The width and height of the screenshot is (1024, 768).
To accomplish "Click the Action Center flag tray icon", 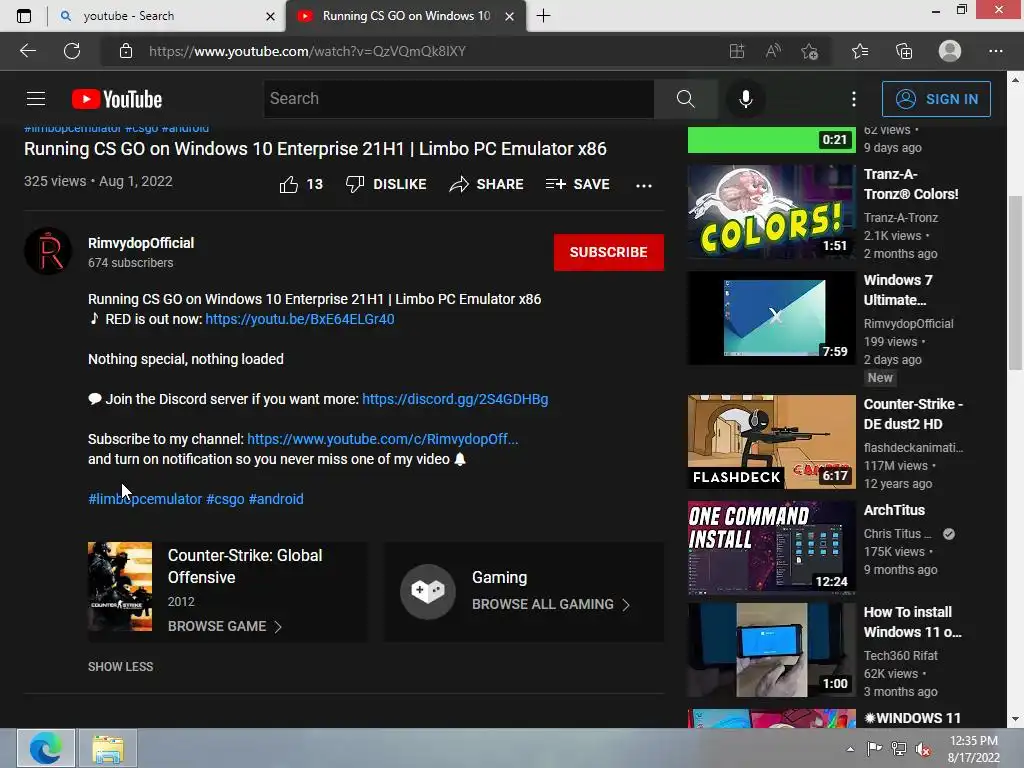I will [874, 749].
